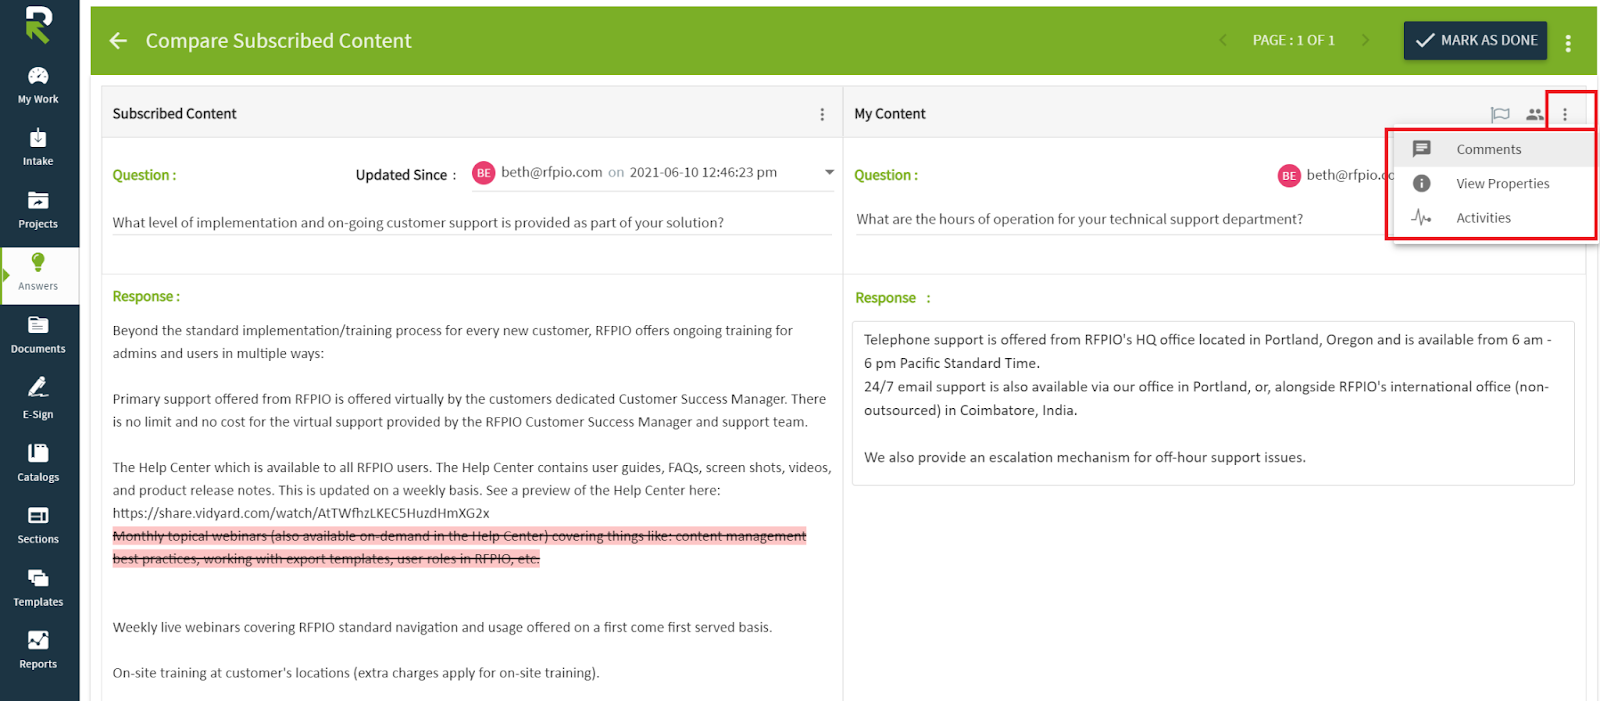
Task: Open My Work in sidebar
Action: 38,86
